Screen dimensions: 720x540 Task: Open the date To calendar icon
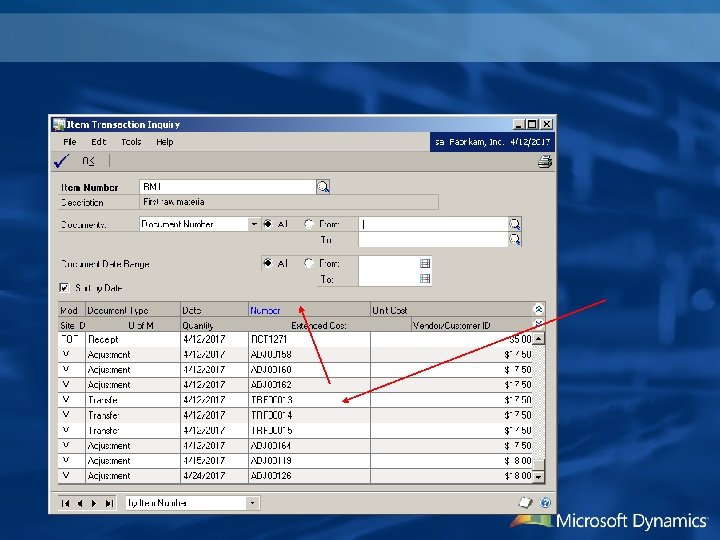pos(425,279)
